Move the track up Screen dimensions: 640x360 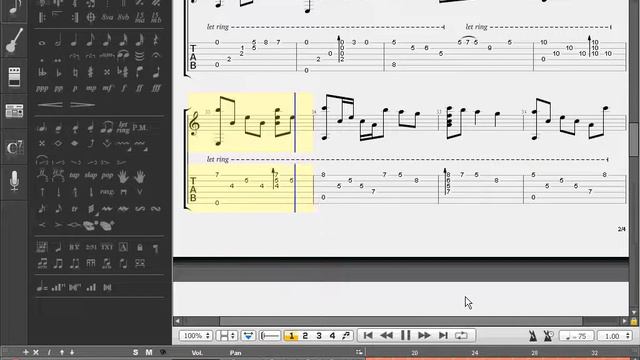[x=62, y=352]
